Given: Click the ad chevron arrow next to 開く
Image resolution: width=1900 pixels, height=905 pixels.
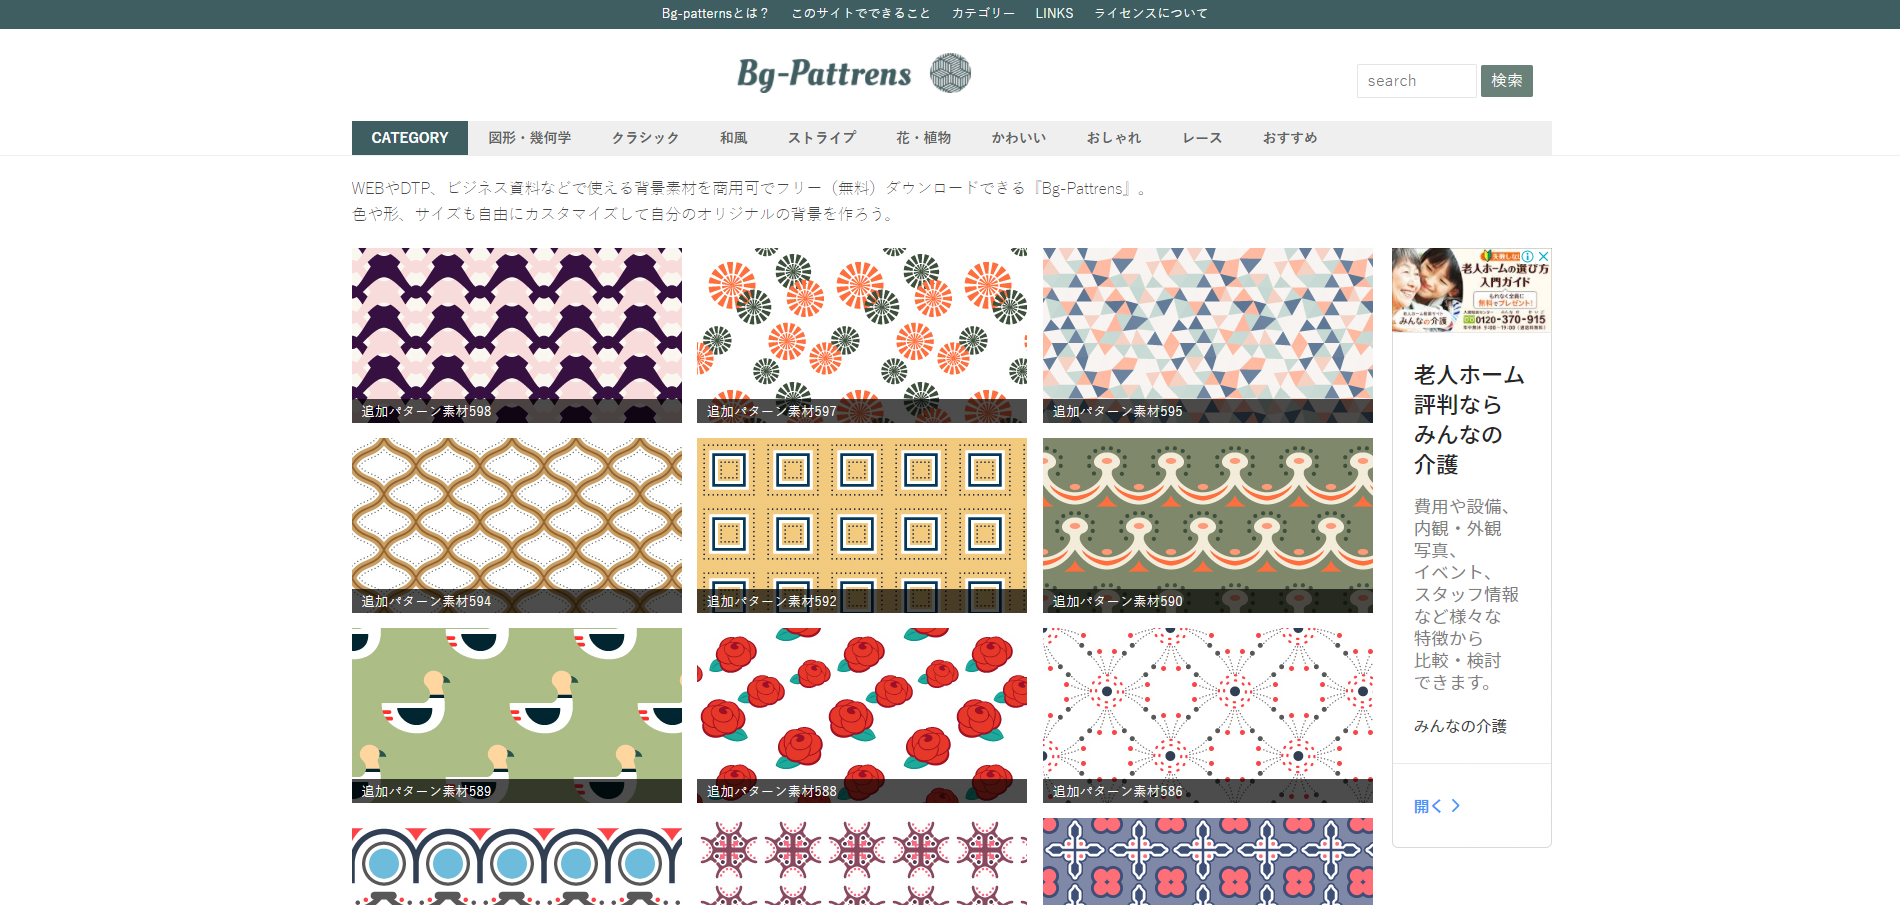Looking at the screenshot, I should coord(1456,806).
